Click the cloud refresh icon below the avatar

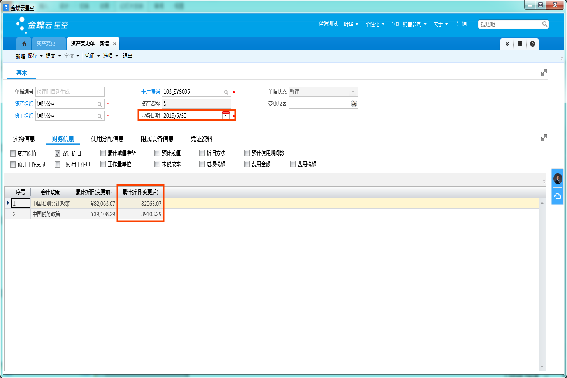[x=557, y=196]
